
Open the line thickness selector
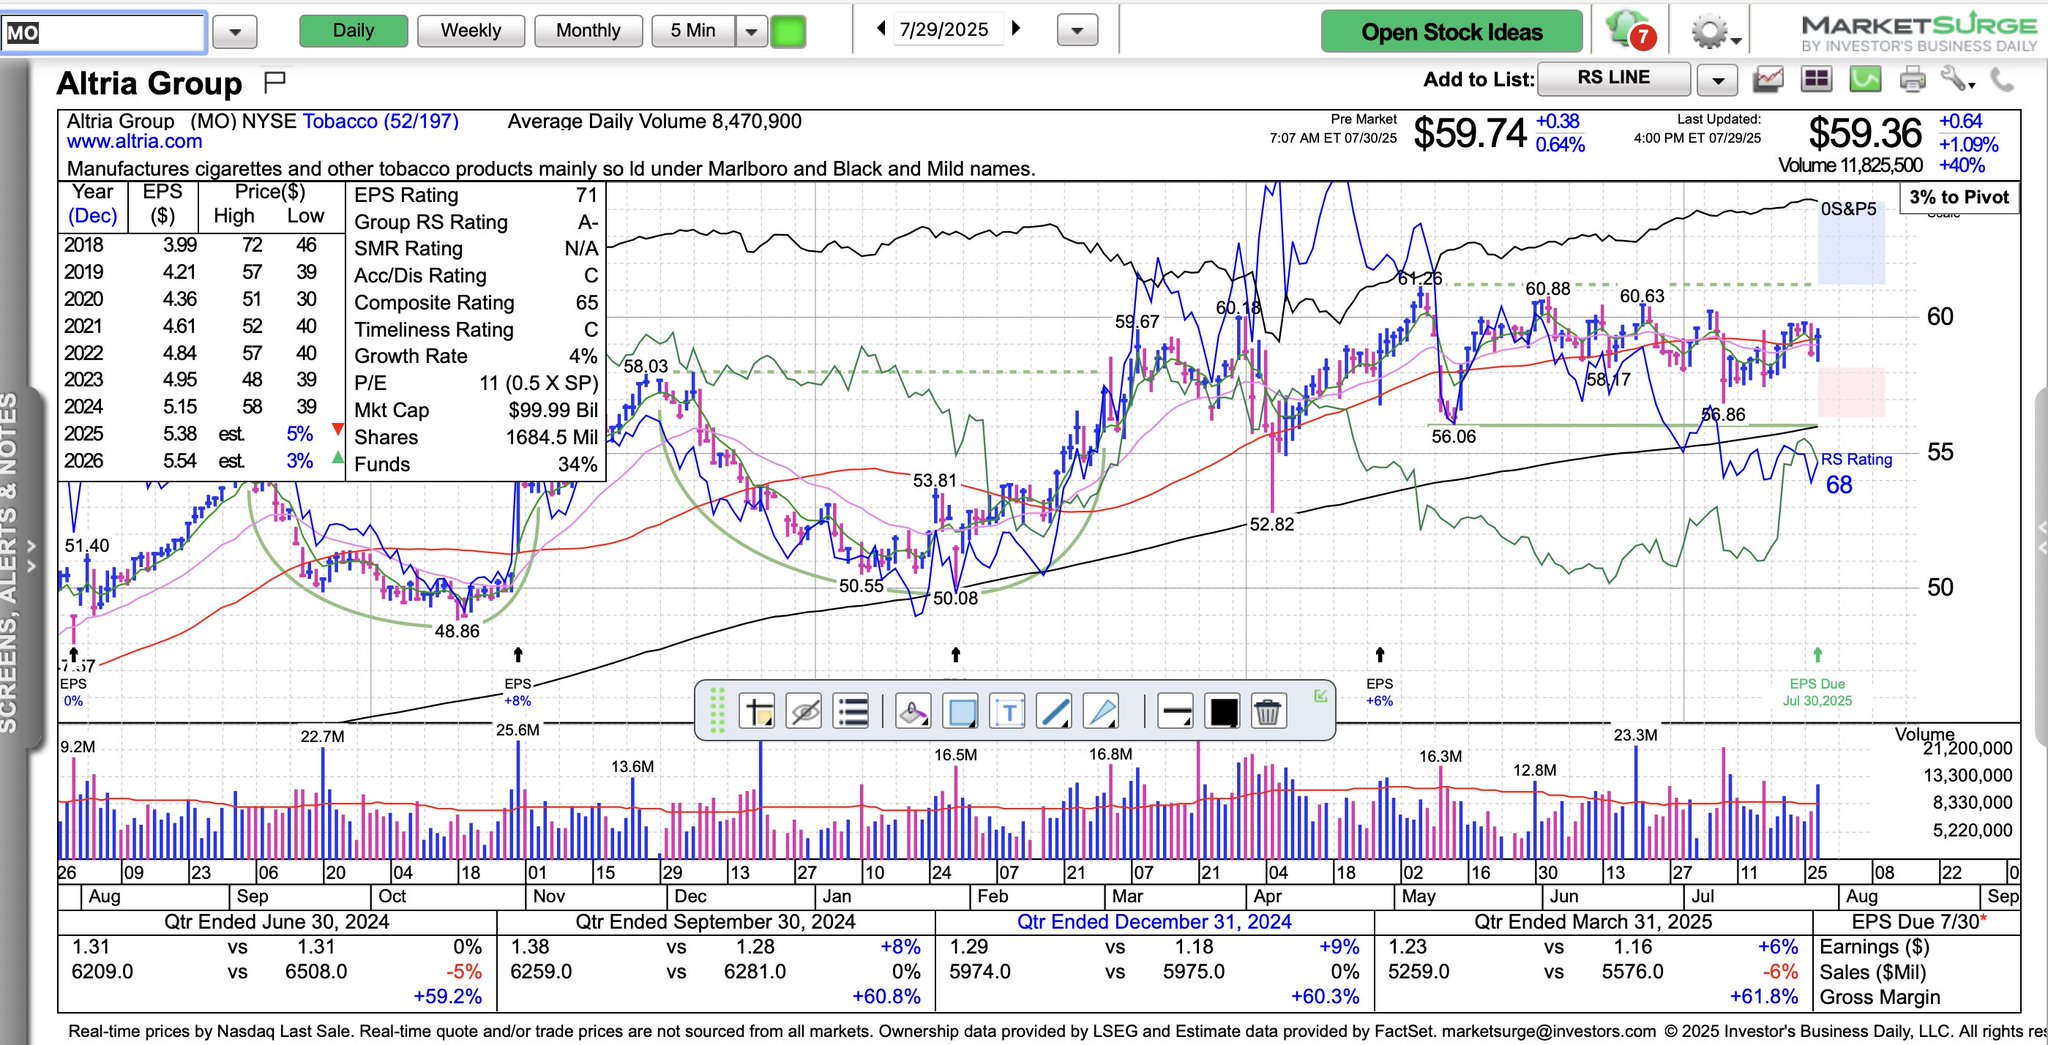tap(1175, 712)
